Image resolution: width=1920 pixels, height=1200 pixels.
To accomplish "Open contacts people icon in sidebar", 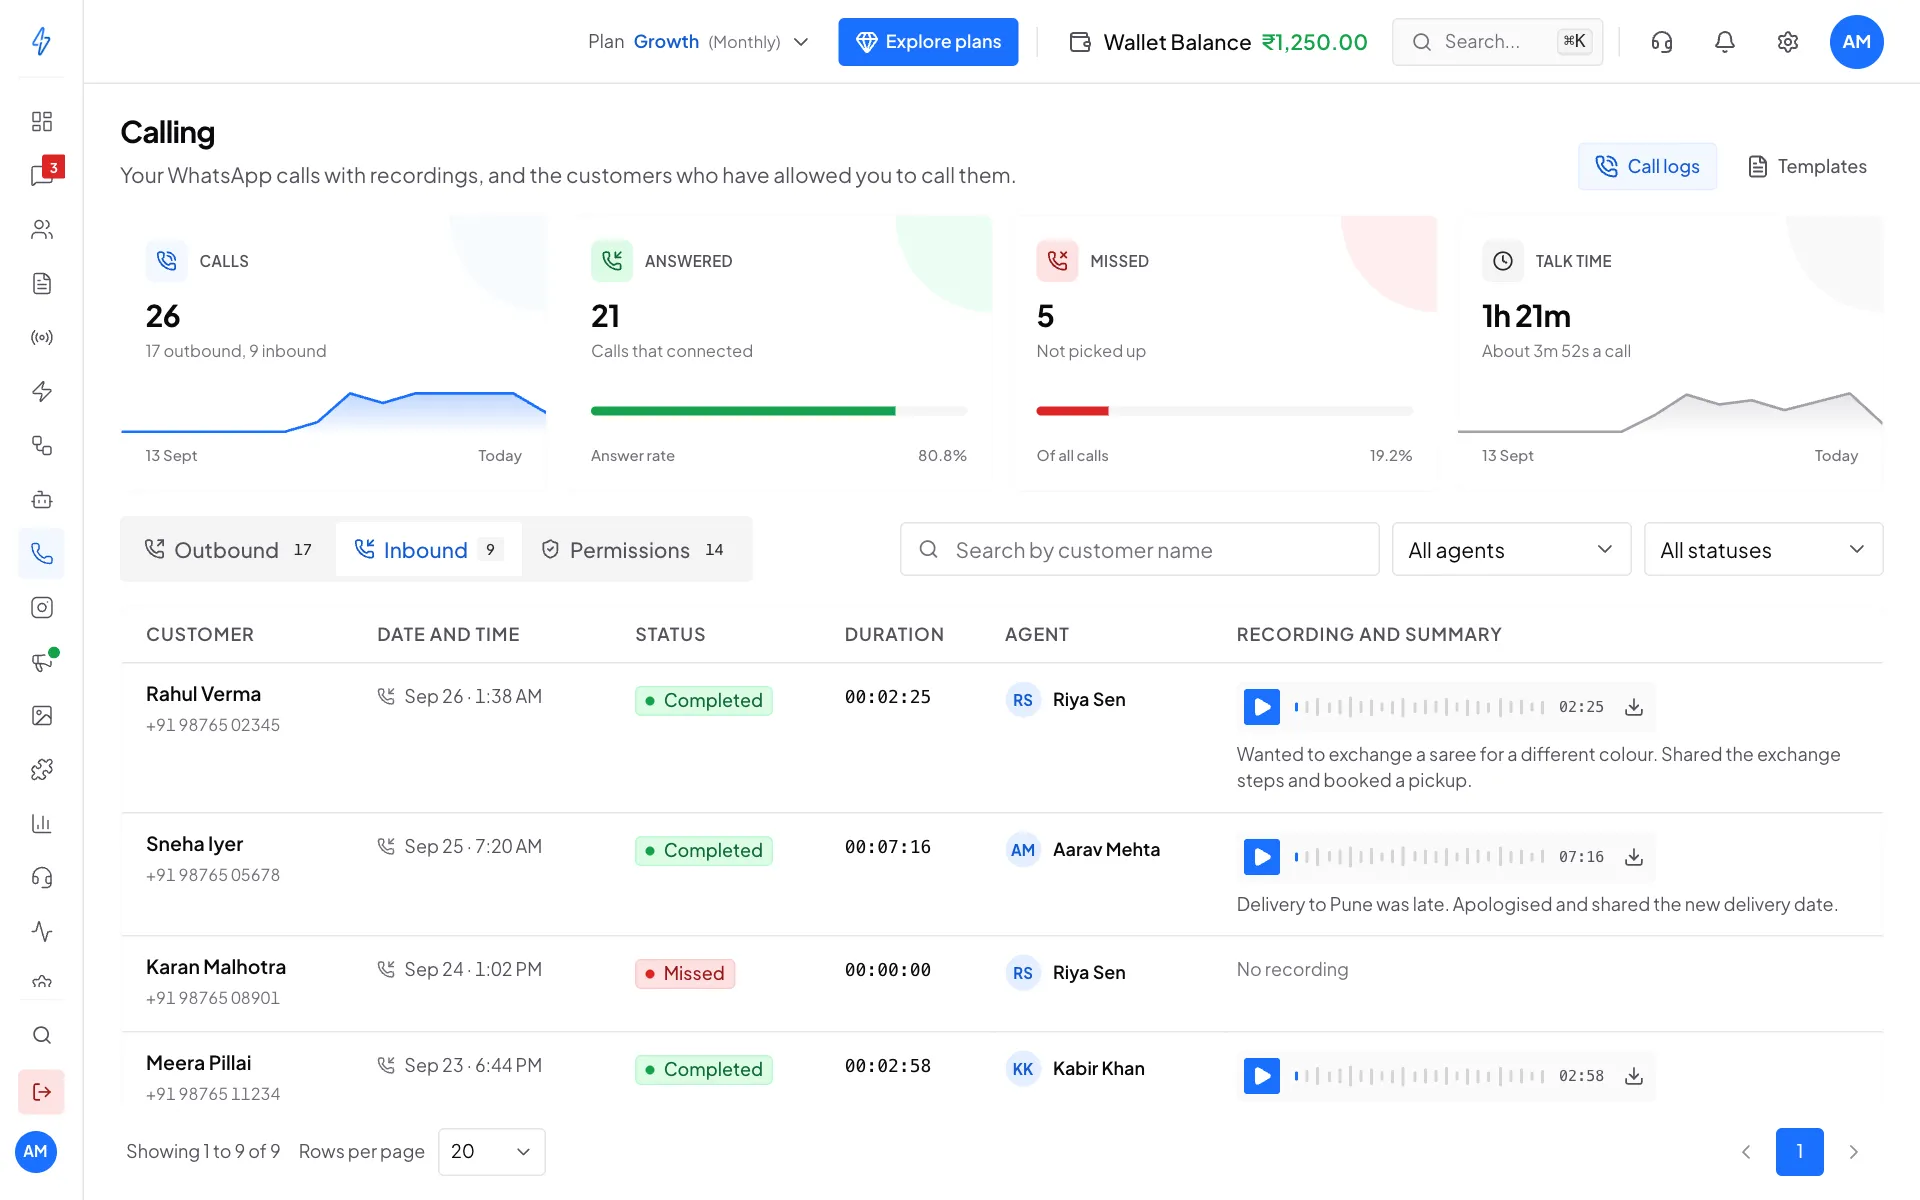I will [x=41, y=229].
